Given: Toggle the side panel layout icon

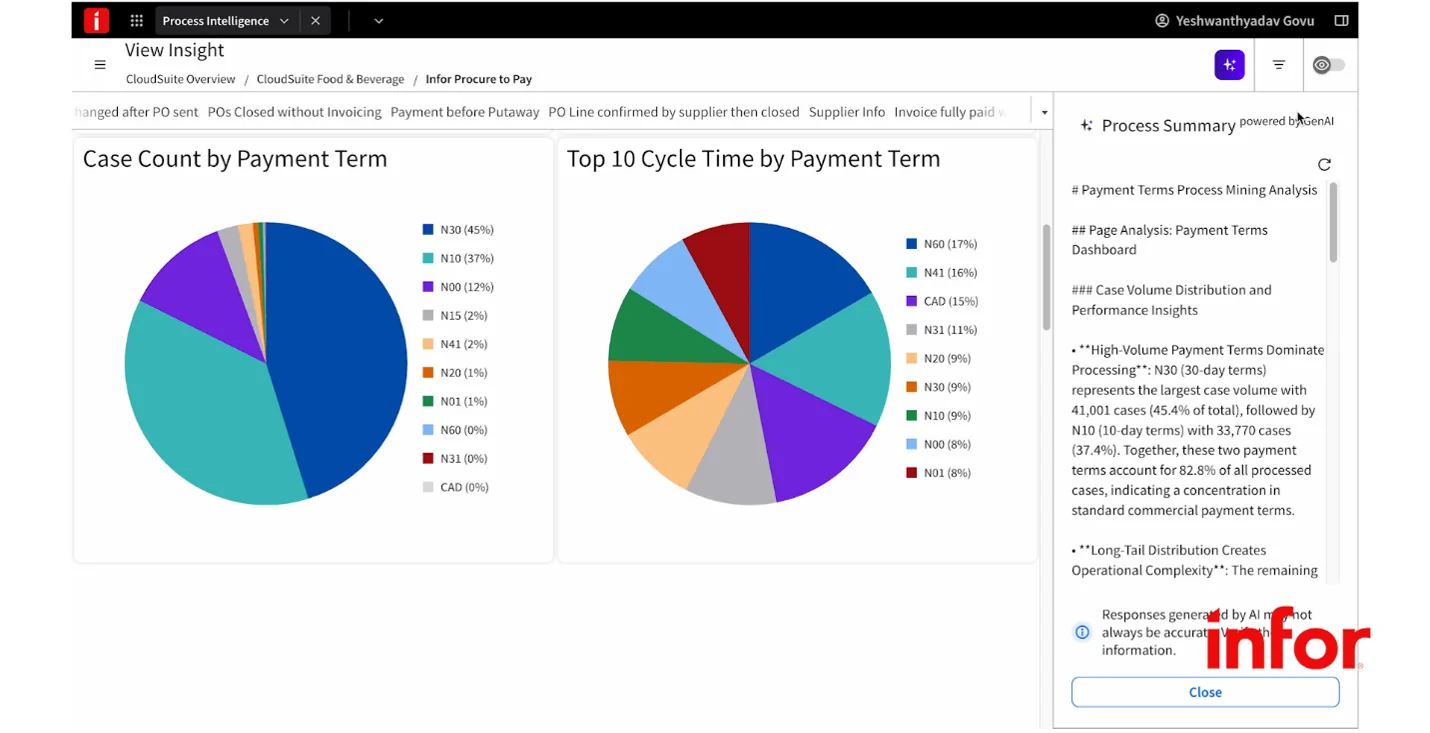Looking at the screenshot, I should click(1341, 20).
